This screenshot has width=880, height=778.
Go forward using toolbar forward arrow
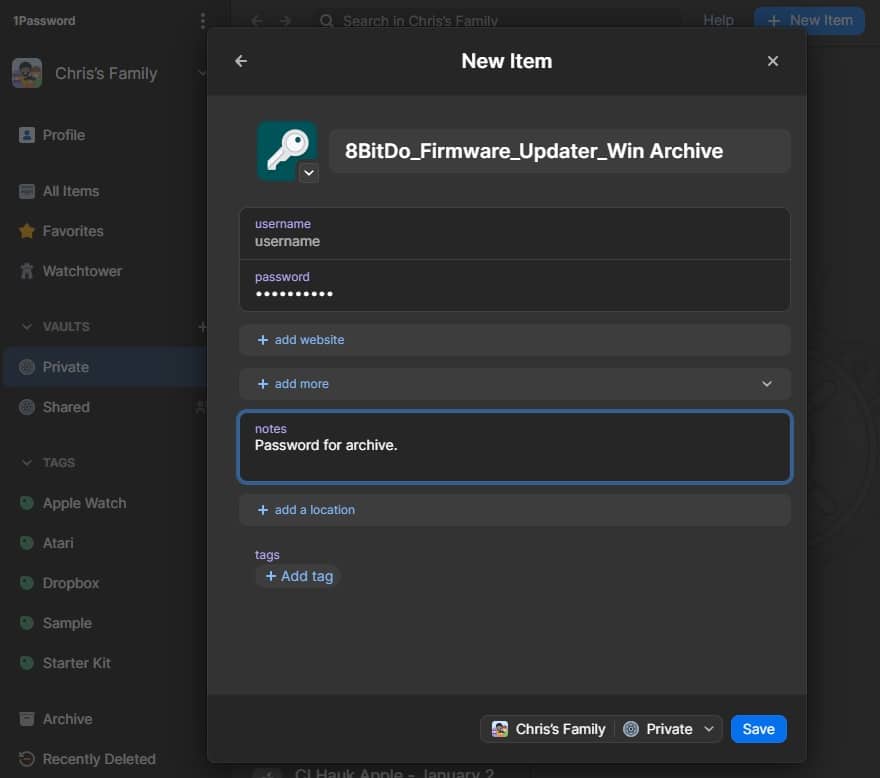click(285, 21)
